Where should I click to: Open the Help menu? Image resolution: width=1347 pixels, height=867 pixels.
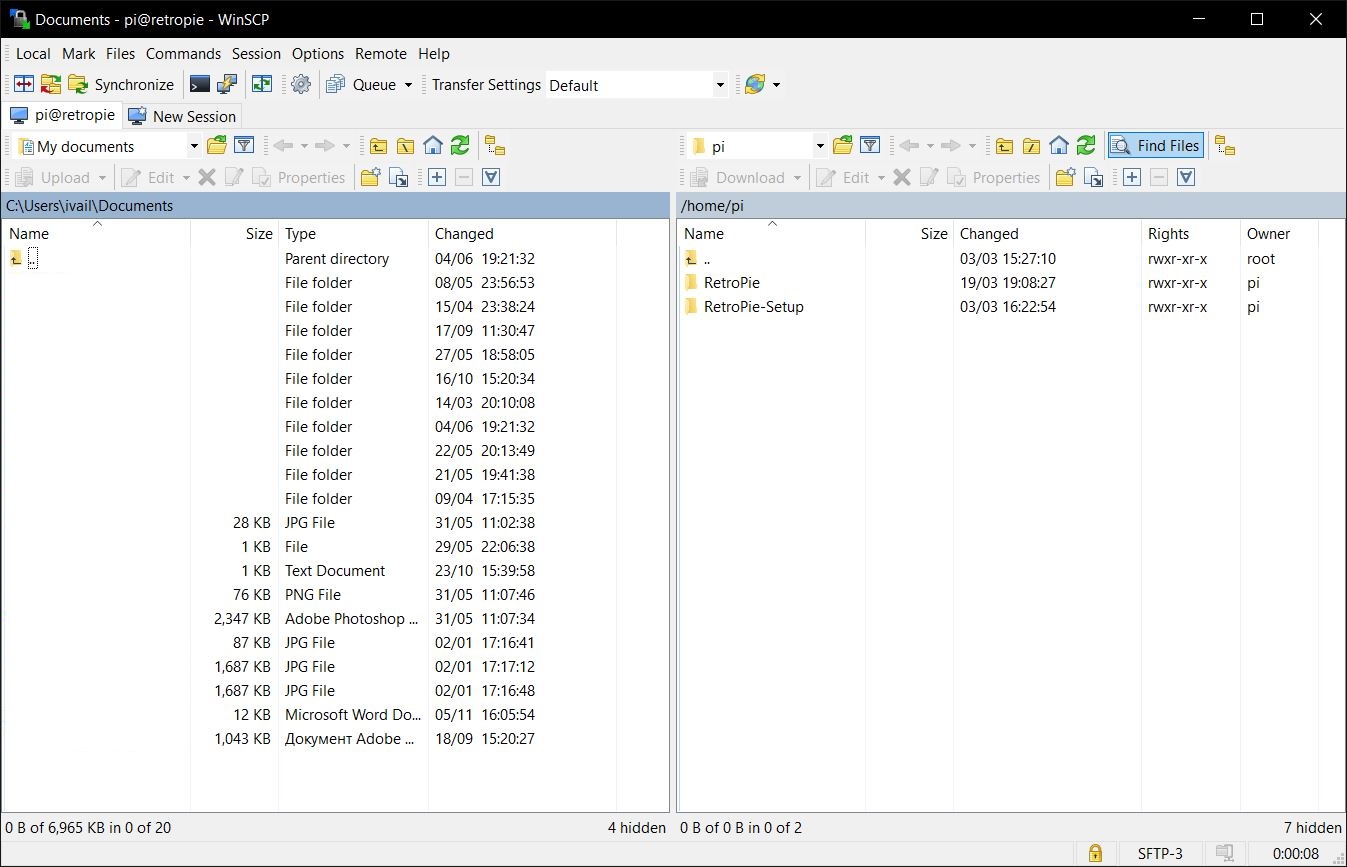[x=434, y=54]
